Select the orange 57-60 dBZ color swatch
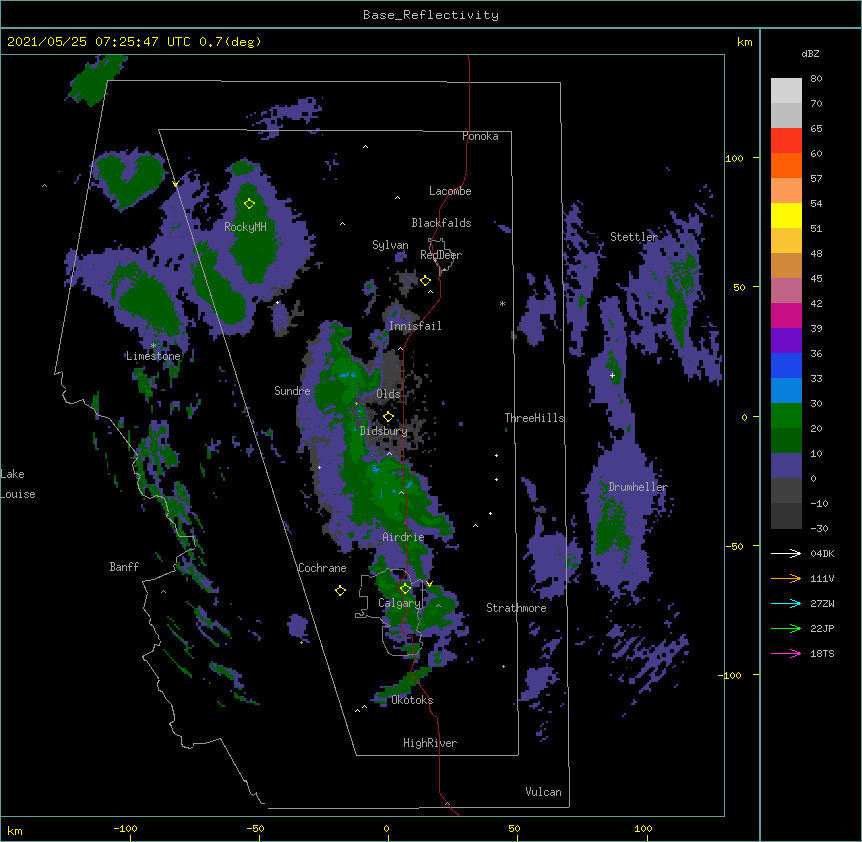The height and width of the screenshot is (842, 862). [786, 165]
